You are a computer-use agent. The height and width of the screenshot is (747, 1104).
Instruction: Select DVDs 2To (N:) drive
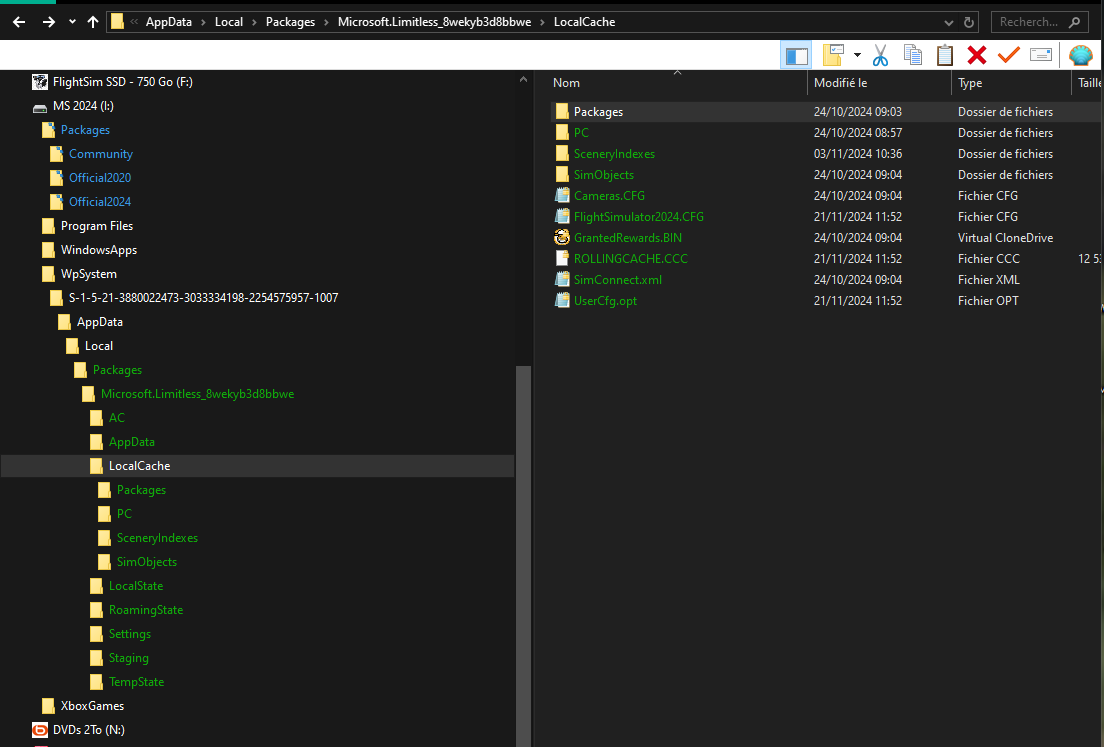click(x=89, y=729)
